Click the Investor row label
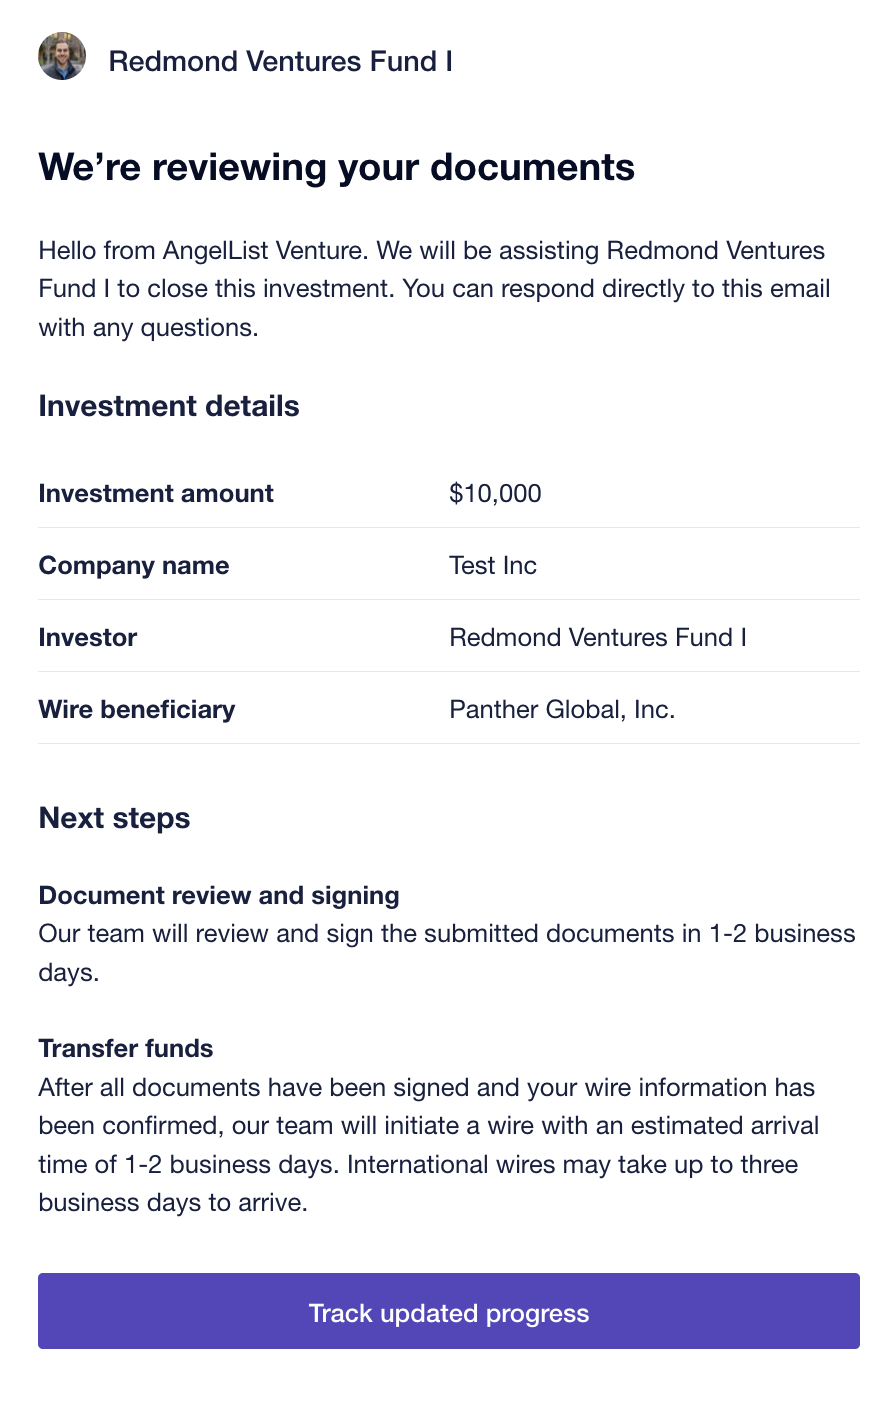This screenshot has width=890, height=1404. (88, 637)
